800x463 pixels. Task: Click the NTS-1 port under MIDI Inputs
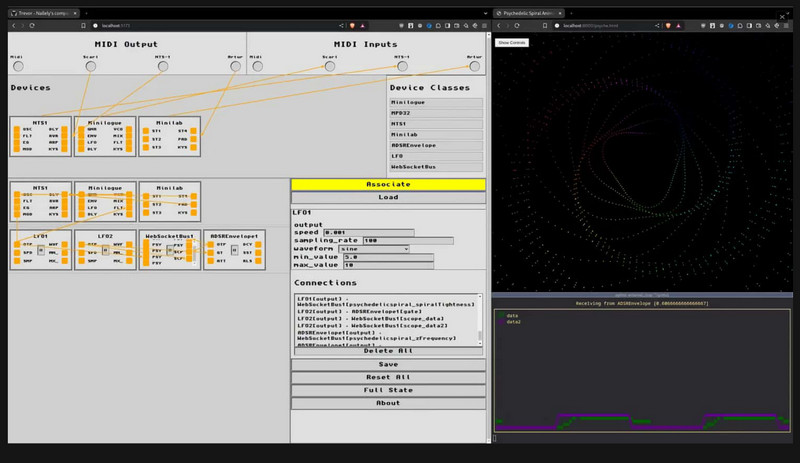click(403, 66)
